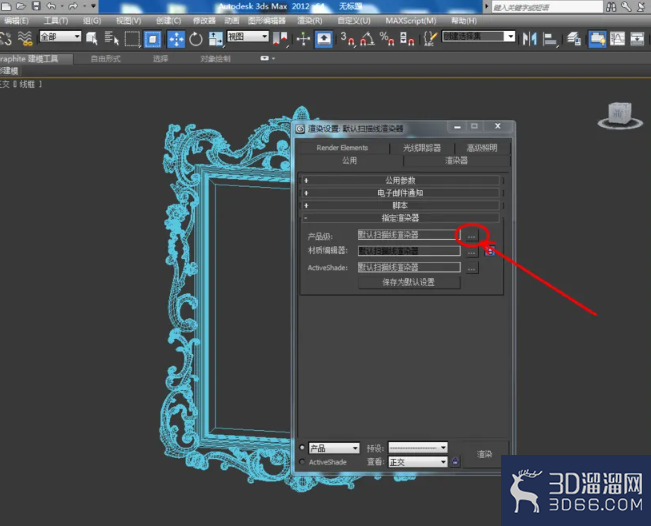Click the 保存为默认设置 button
The height and width of the screenshot is (526, 651).
click(x=409, y=282)
